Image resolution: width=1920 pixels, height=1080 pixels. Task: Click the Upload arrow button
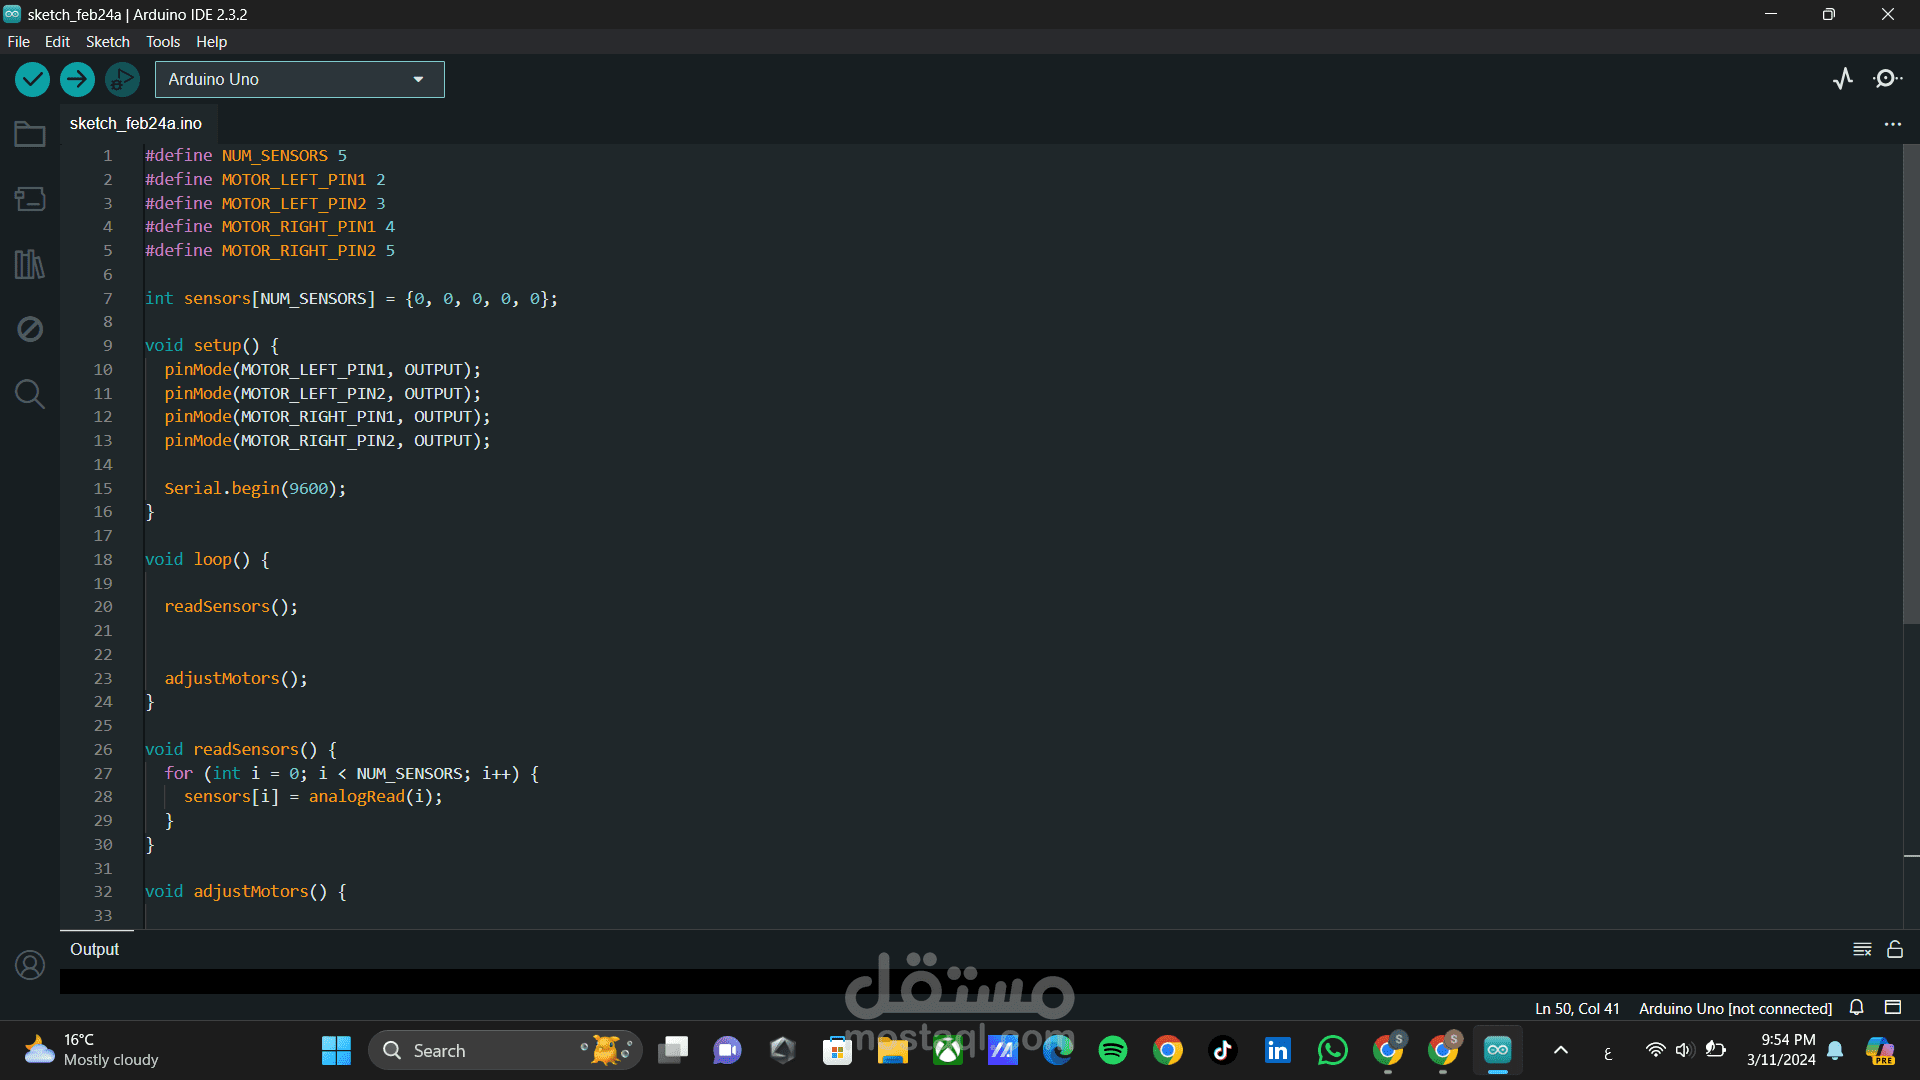click(77, 79)
